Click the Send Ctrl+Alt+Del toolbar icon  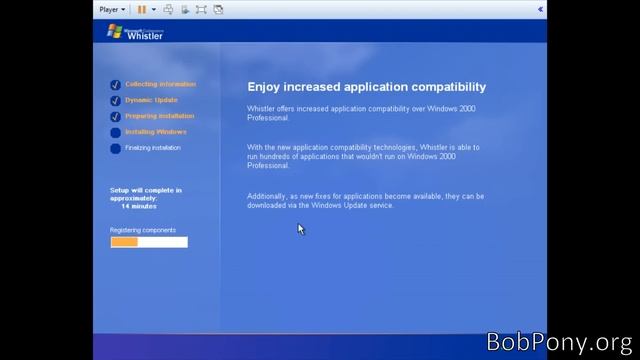pyautogui.click(x=168, y=9)
